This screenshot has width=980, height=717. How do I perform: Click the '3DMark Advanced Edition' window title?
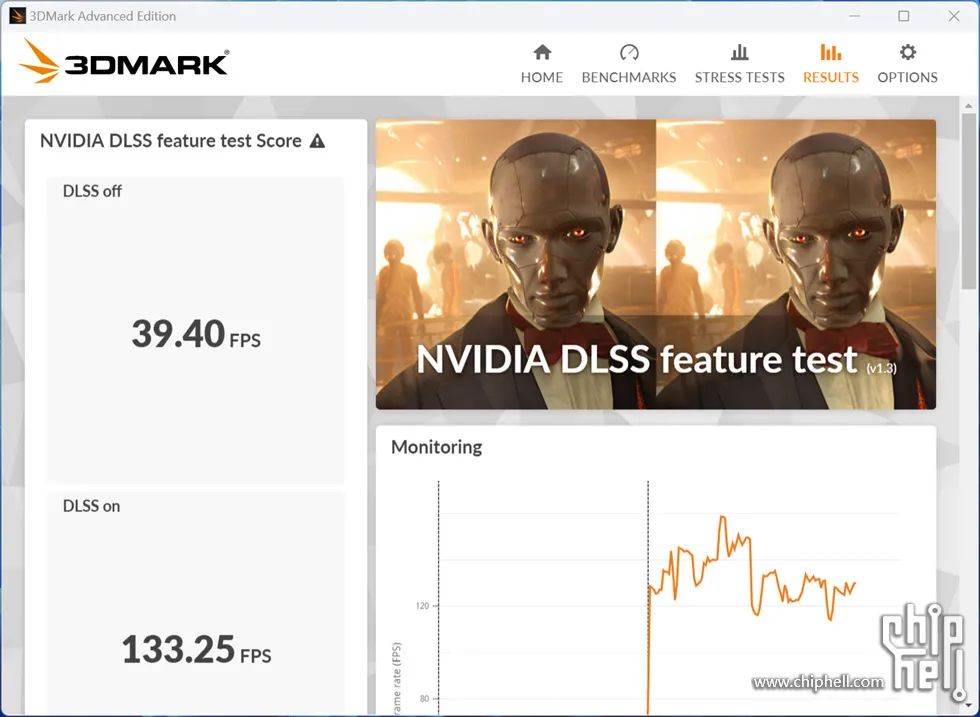pos(102,16)
